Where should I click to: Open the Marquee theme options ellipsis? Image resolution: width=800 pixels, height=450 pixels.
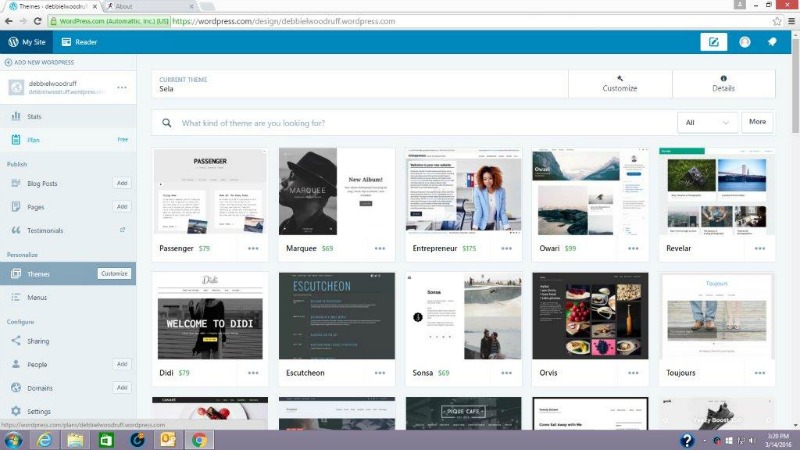coord(380,248)
